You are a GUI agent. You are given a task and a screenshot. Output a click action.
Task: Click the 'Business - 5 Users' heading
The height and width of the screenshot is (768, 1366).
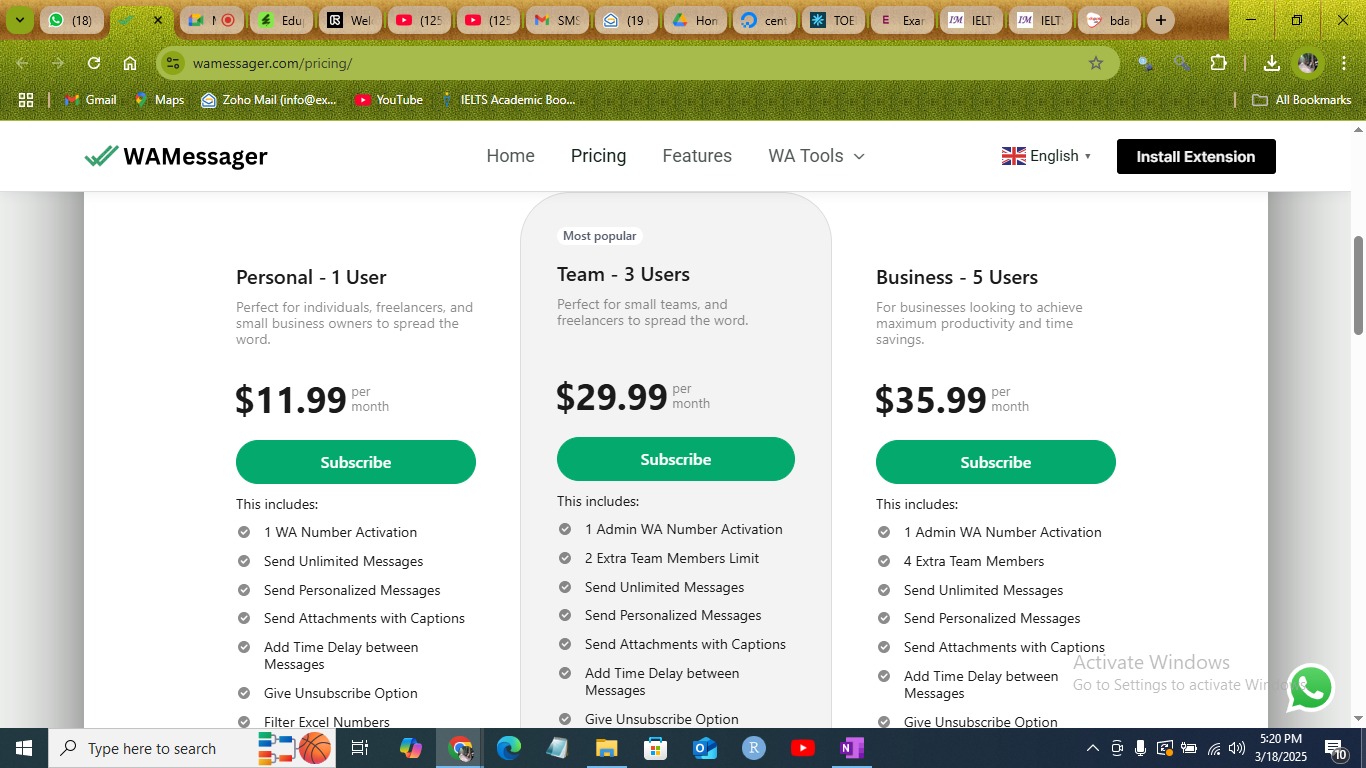coord(957,277)
